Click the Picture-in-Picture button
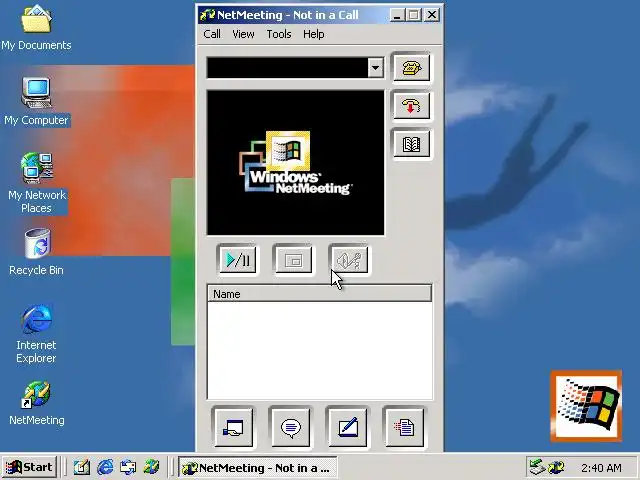This screenshot has width=640, height=480. pos(293,259)
